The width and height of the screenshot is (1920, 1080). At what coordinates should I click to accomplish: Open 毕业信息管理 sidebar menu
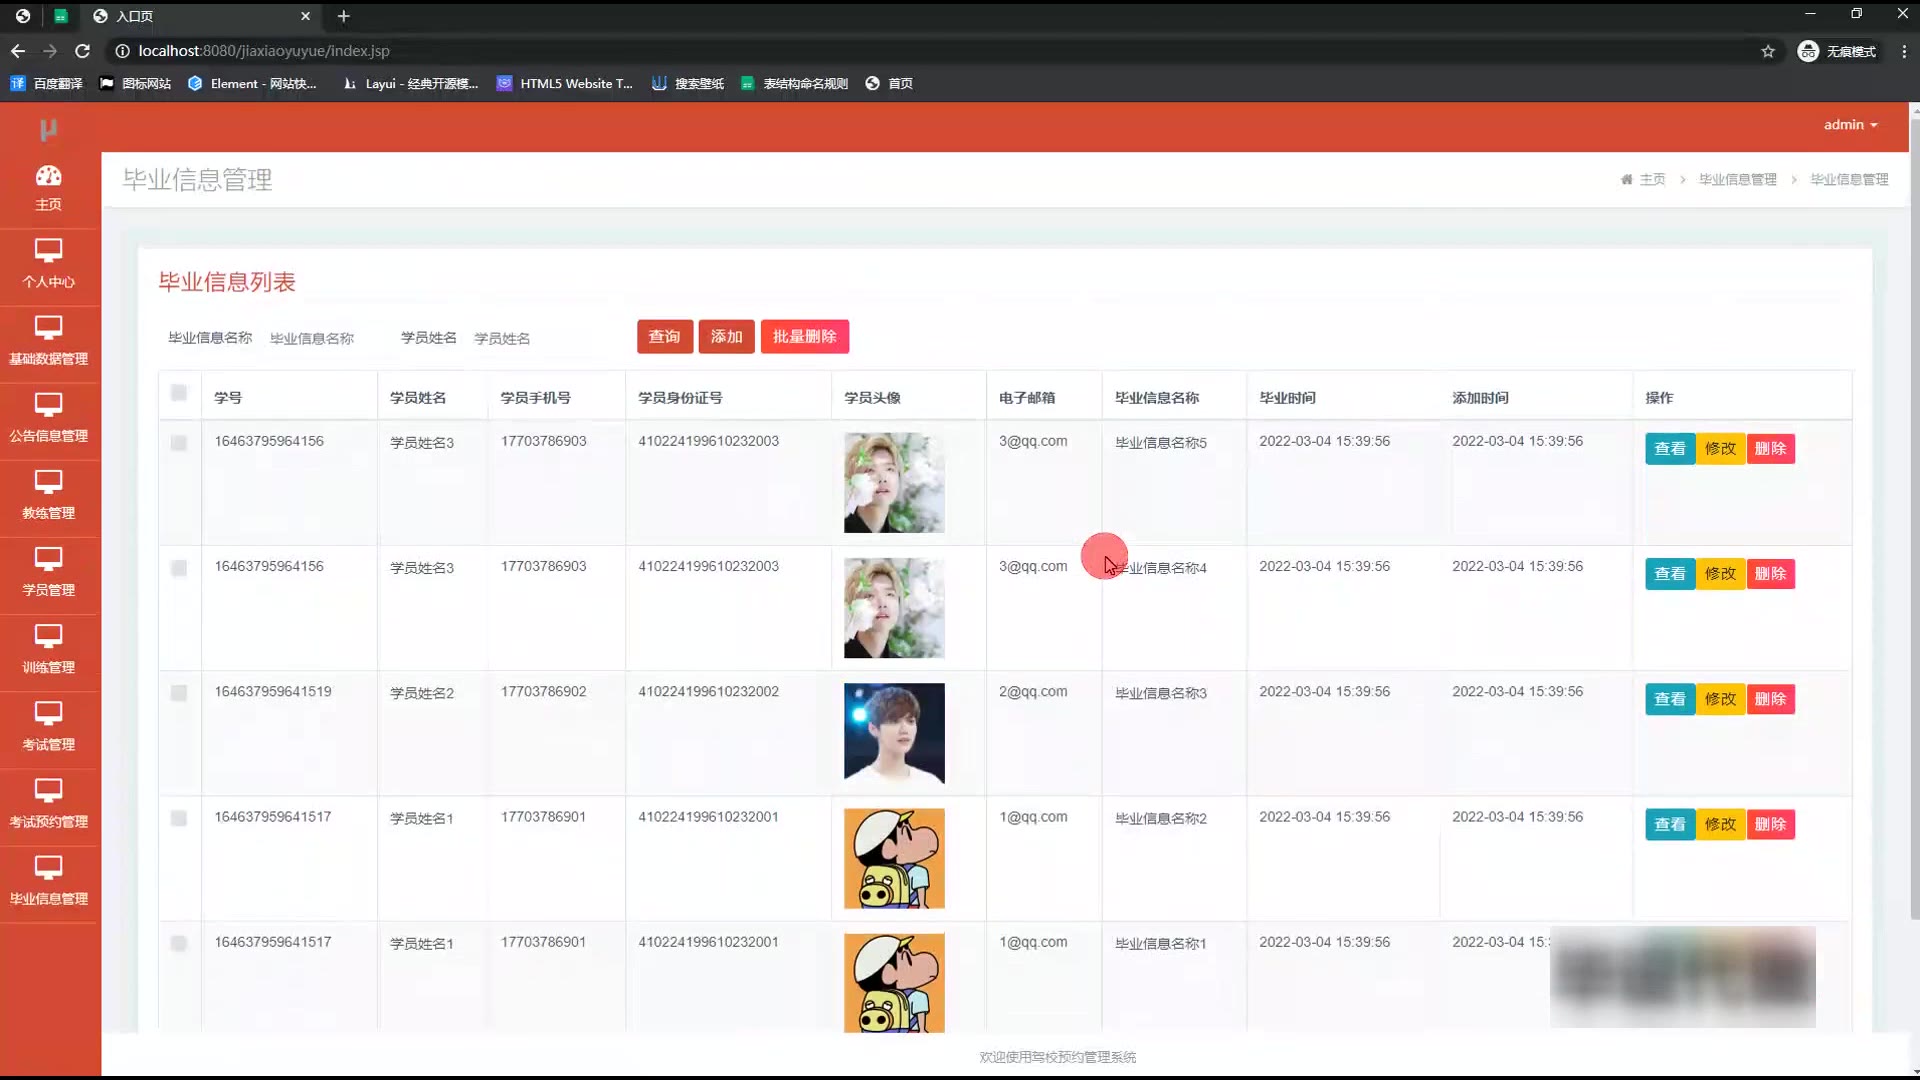(48, 880)
